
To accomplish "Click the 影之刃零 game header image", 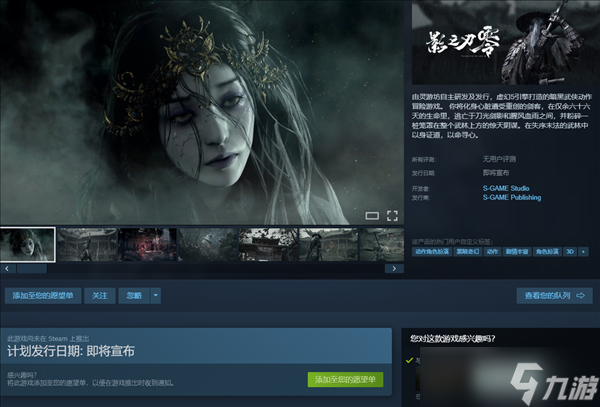I will coord(506,42).
